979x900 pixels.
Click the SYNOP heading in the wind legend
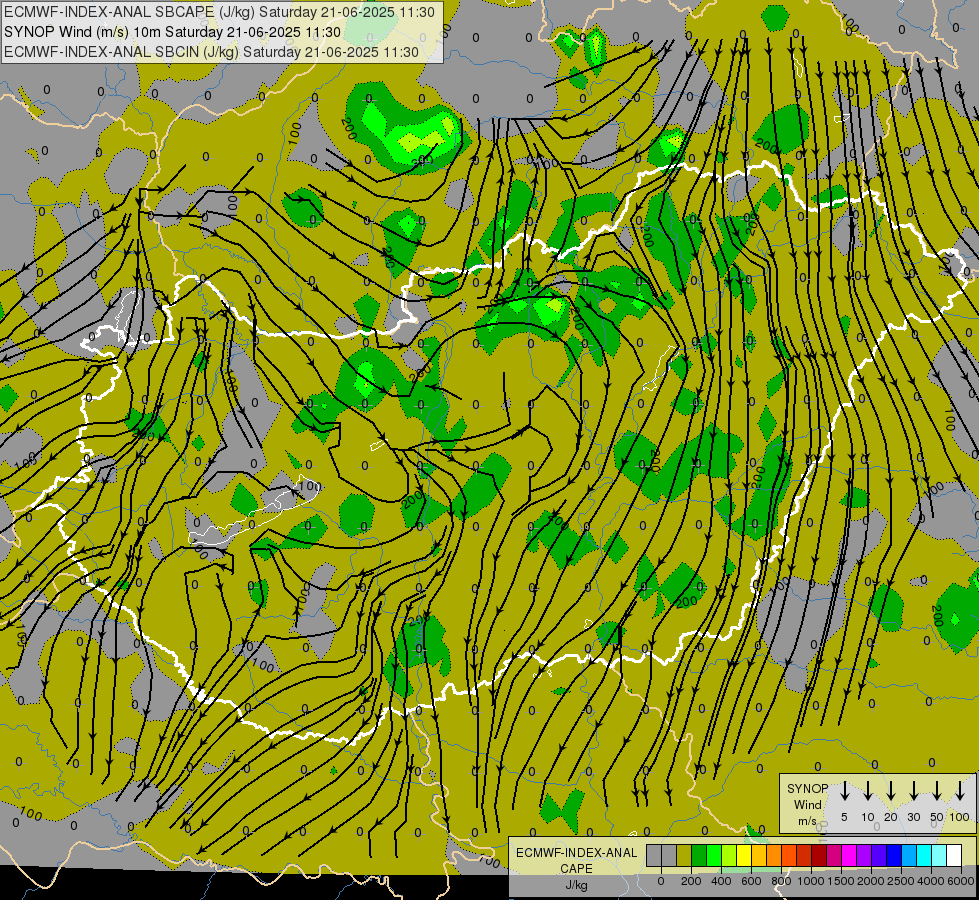point(808,788)
